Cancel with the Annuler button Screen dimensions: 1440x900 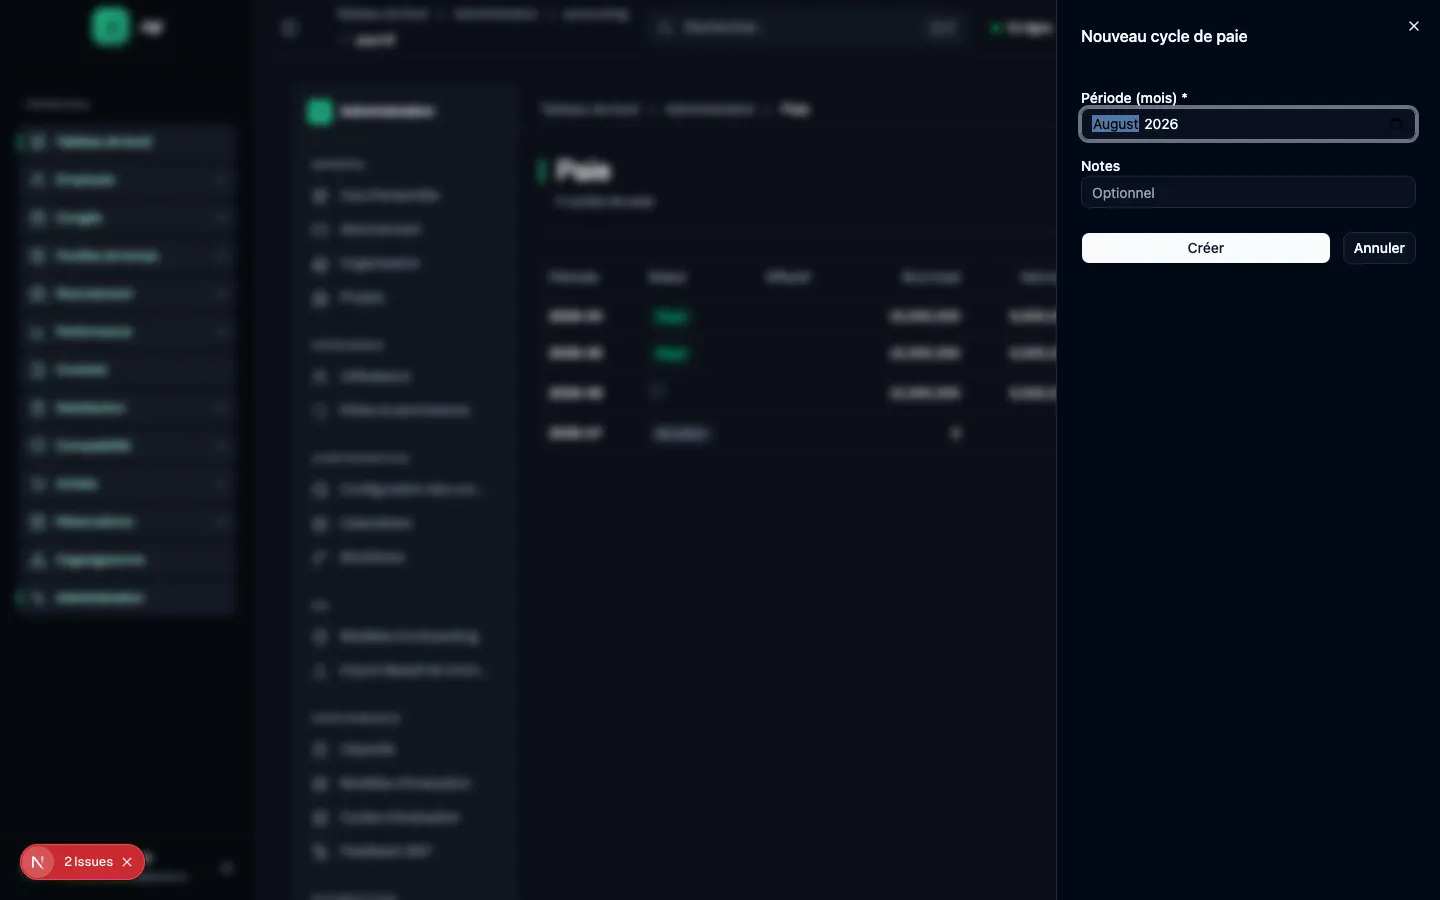point(1379,248)
